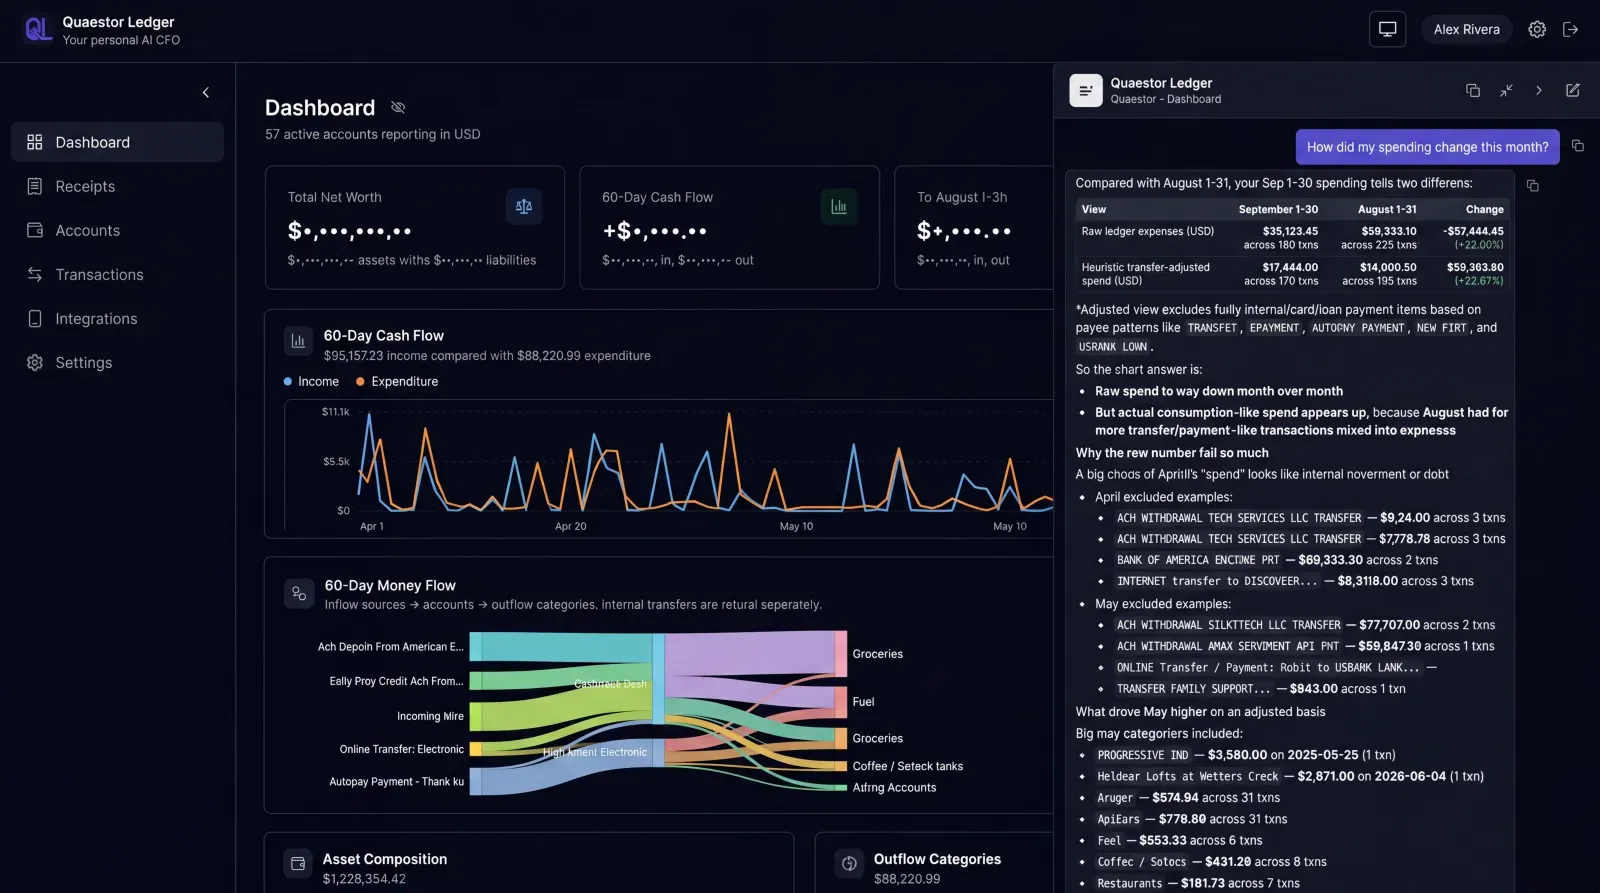This screenshot has width=1600, height=893.
Task: Click the logout icon in top bar
Action: [x=1571, y=29]
